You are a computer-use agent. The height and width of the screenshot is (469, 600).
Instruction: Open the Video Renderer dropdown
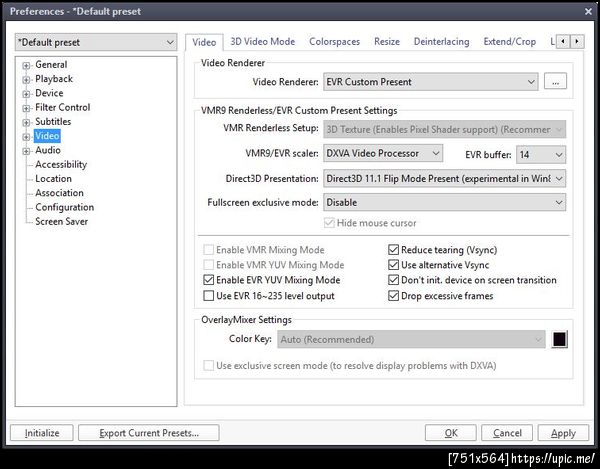(430, 82)
